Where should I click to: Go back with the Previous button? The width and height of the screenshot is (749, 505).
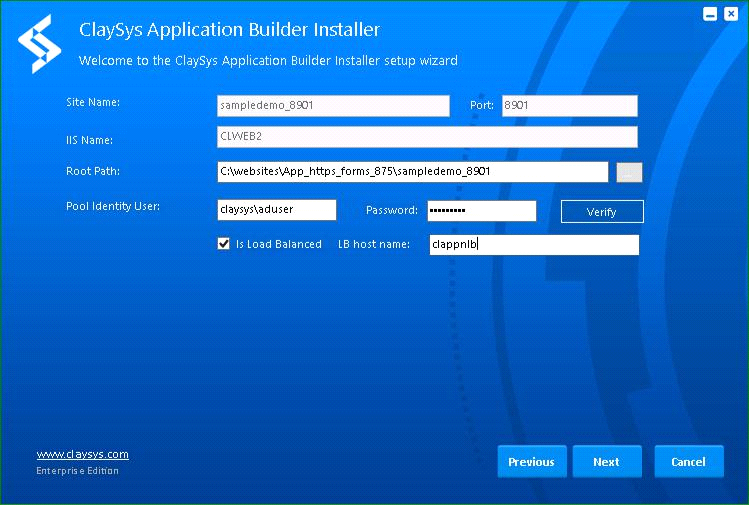[x=532, y=462]
